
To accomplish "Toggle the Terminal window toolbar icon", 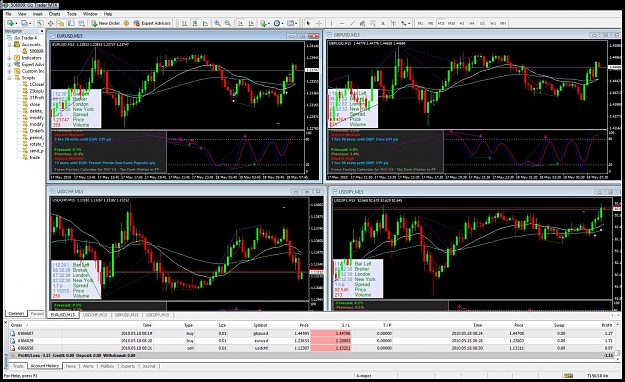I will [x=71, y=24].
